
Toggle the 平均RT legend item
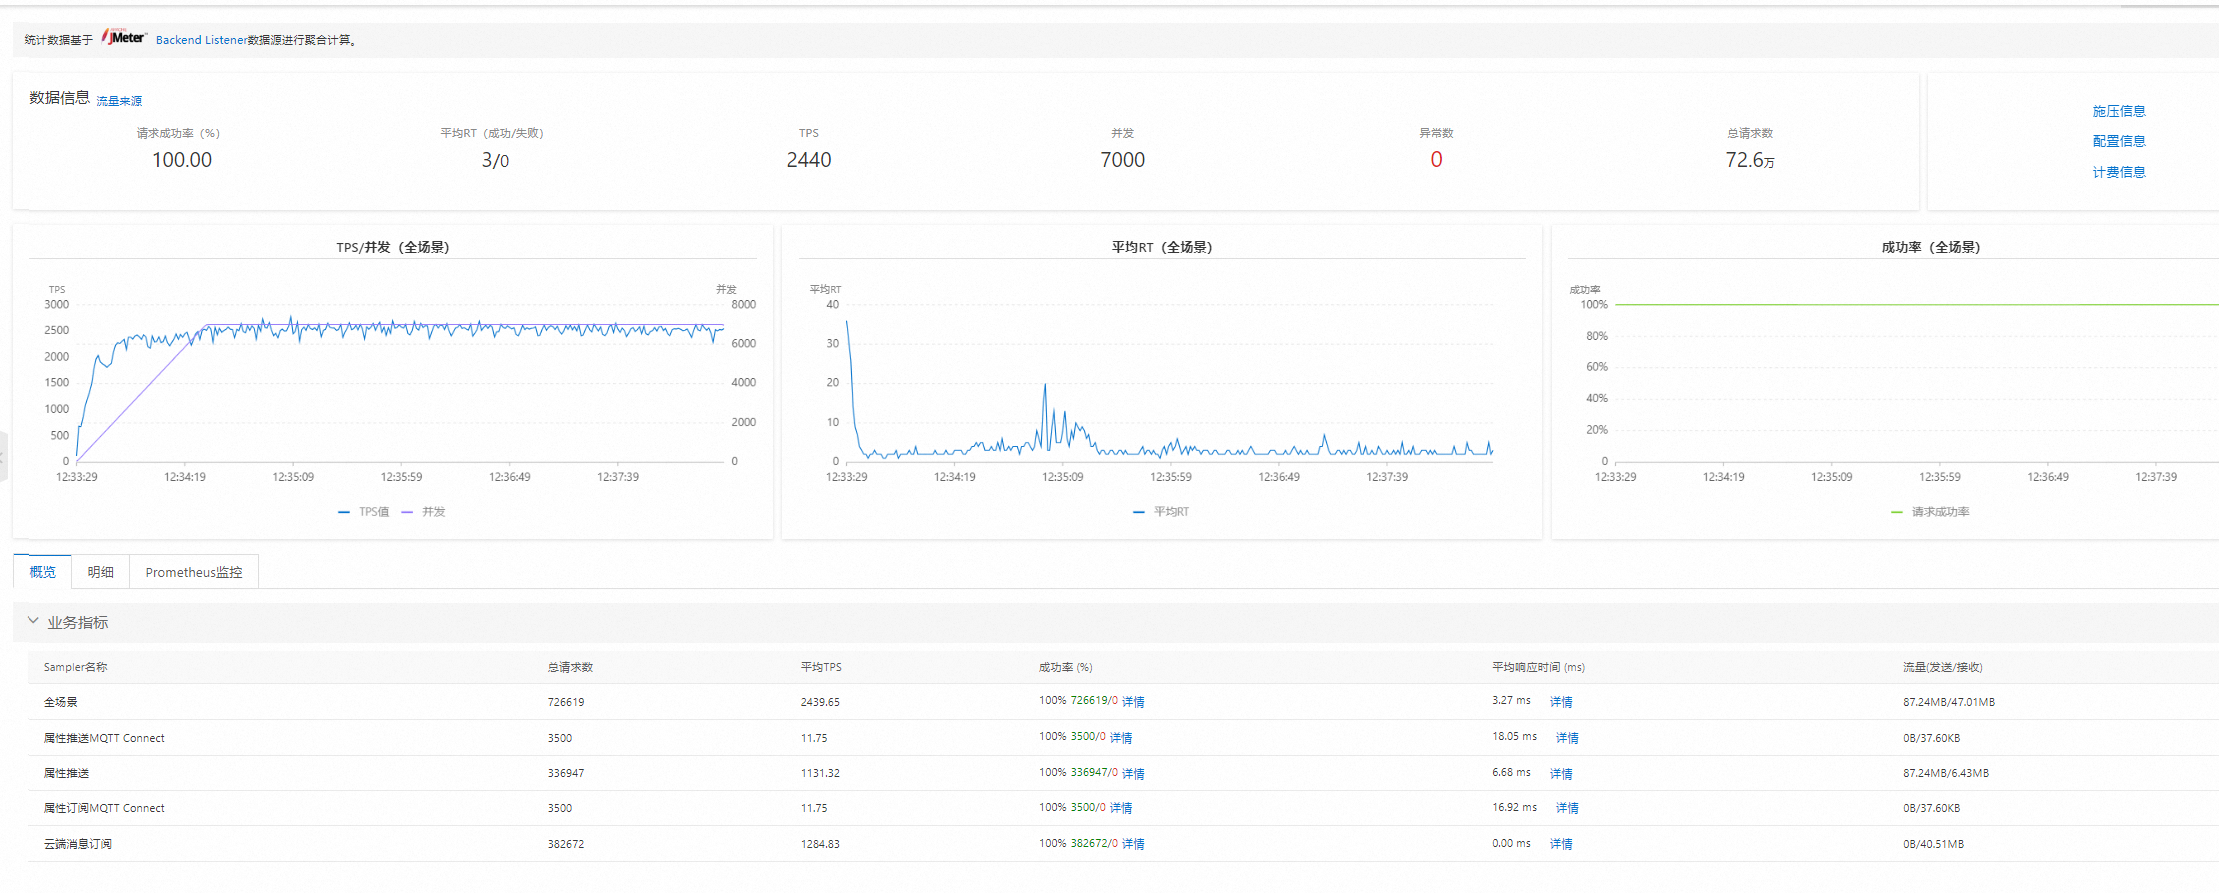click(x=1161, y=512)
